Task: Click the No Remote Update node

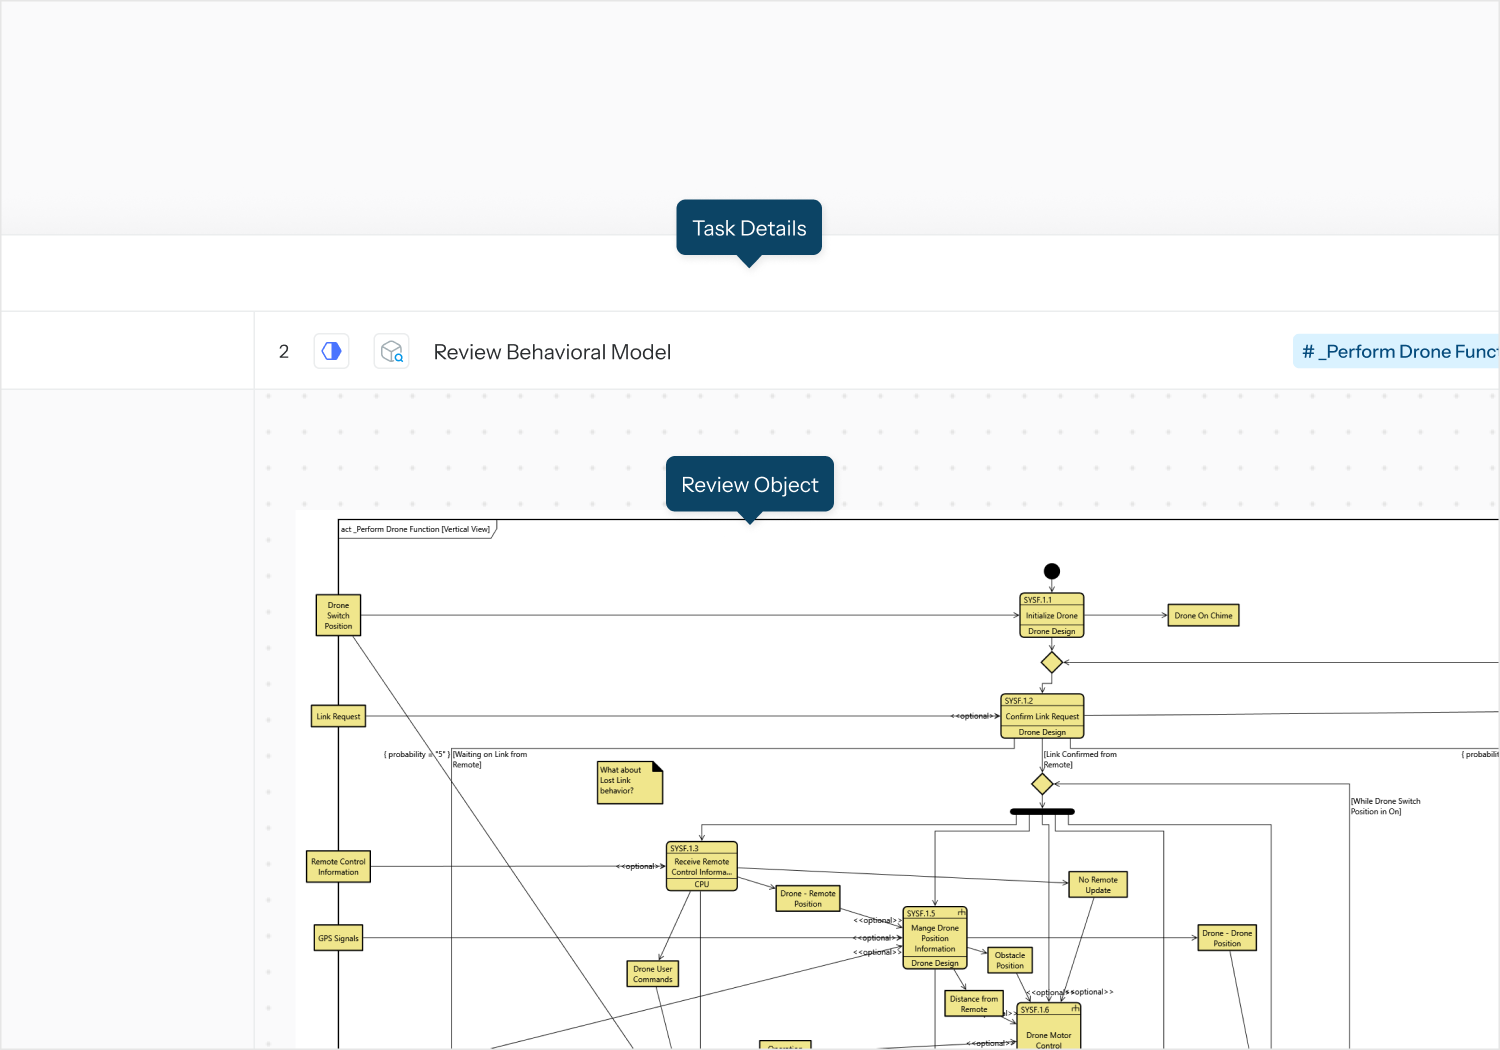Action: click(1097, 885)
